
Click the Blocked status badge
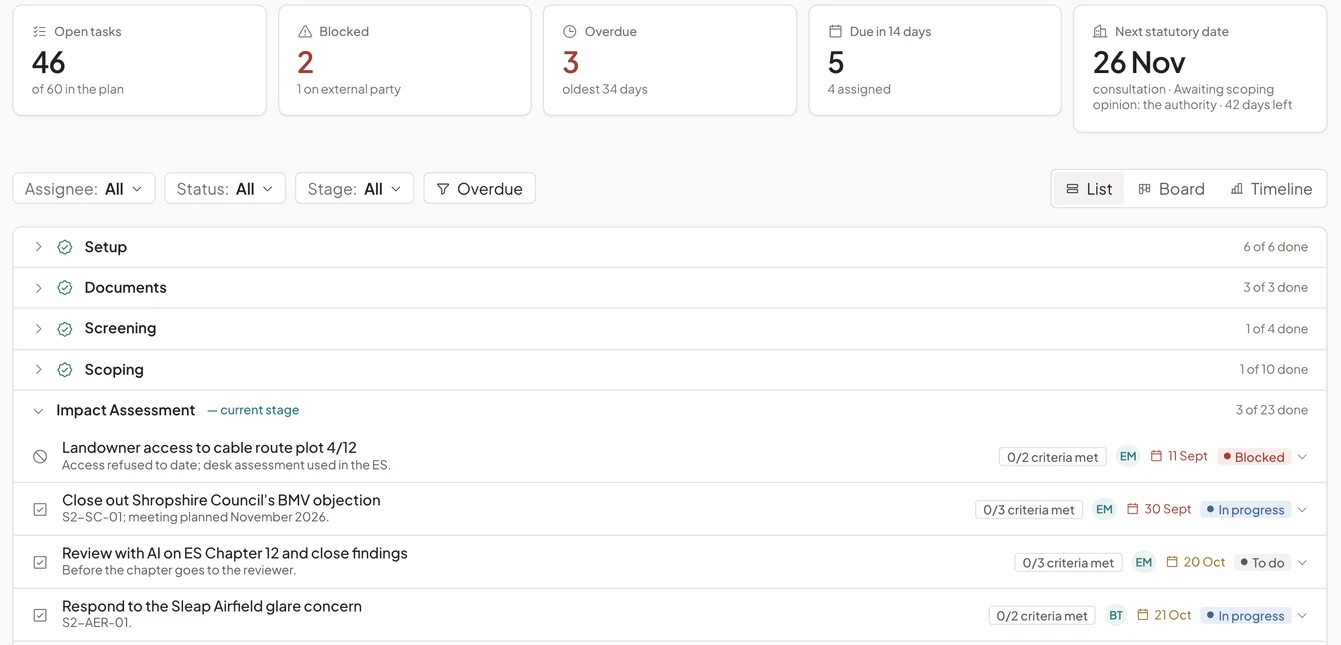coord(1255,457)
